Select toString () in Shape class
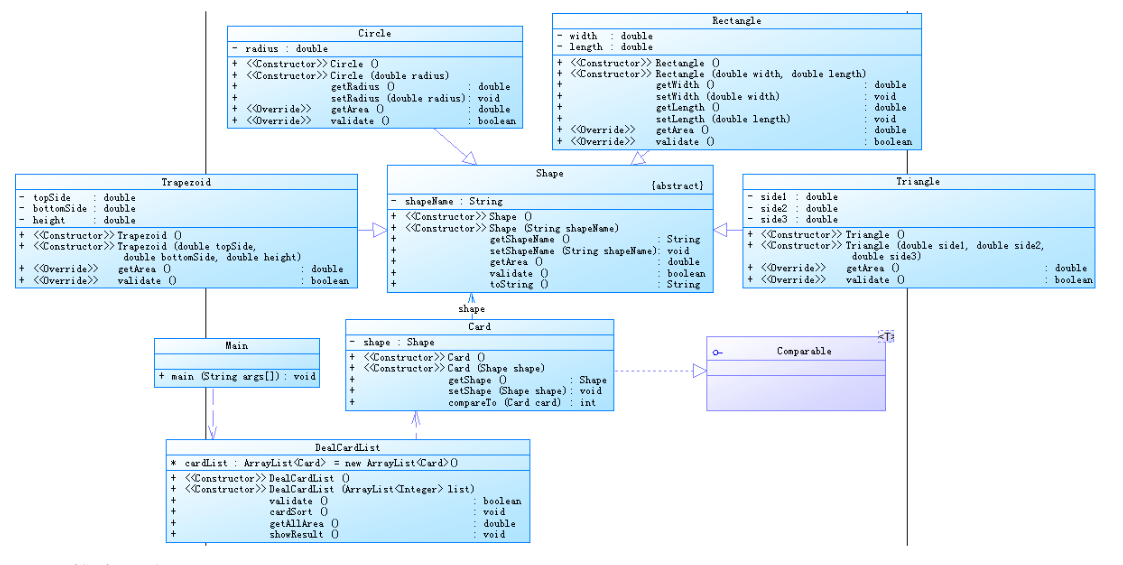This screenshot has width=1123, height=565. coord(519,284)
